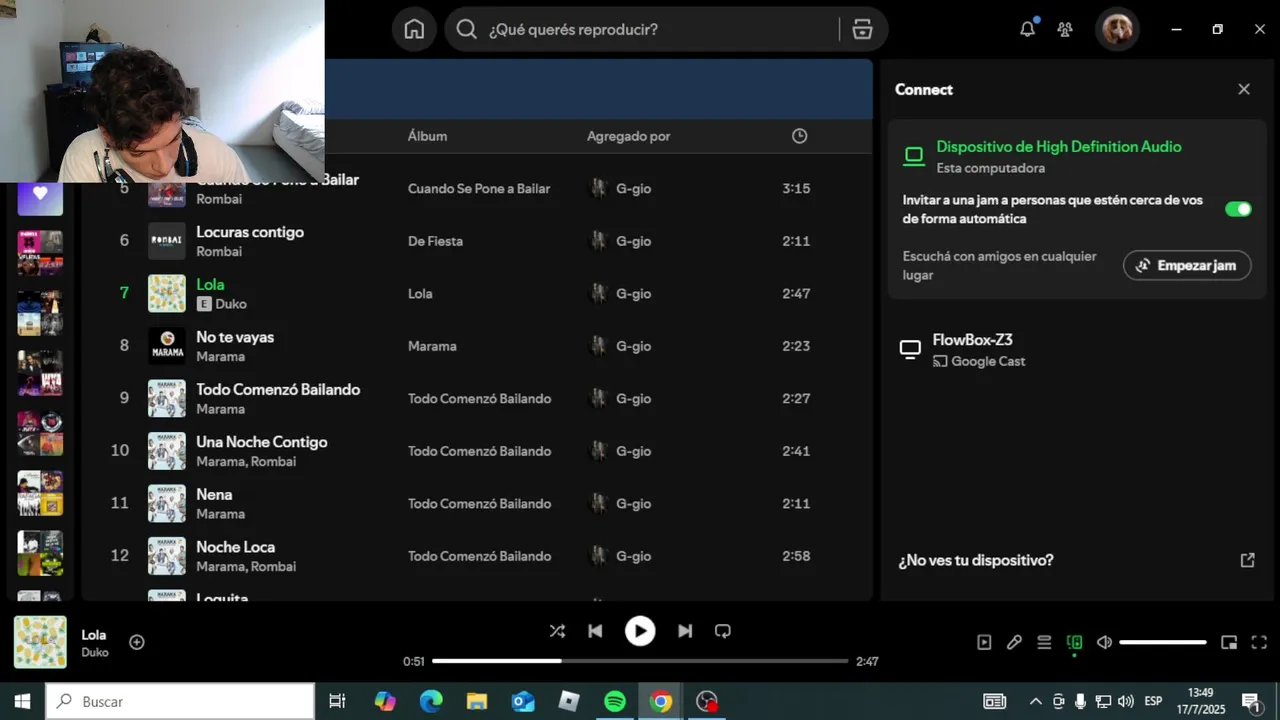Click the Marama cover thumbnail for No te vayas

click(x=167, y=346)
